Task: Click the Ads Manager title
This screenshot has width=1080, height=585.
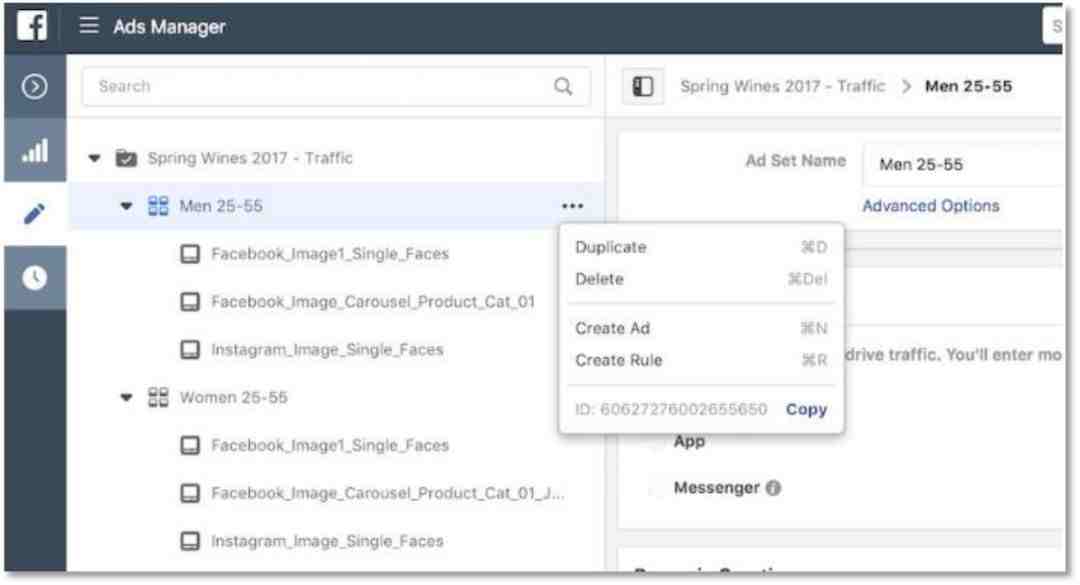Action: click(x=169, y=26)
